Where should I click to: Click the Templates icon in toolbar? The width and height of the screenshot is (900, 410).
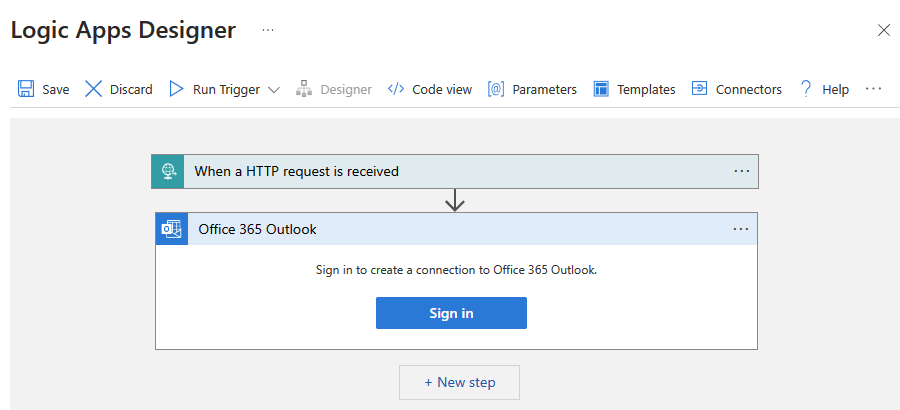[601, 89]
